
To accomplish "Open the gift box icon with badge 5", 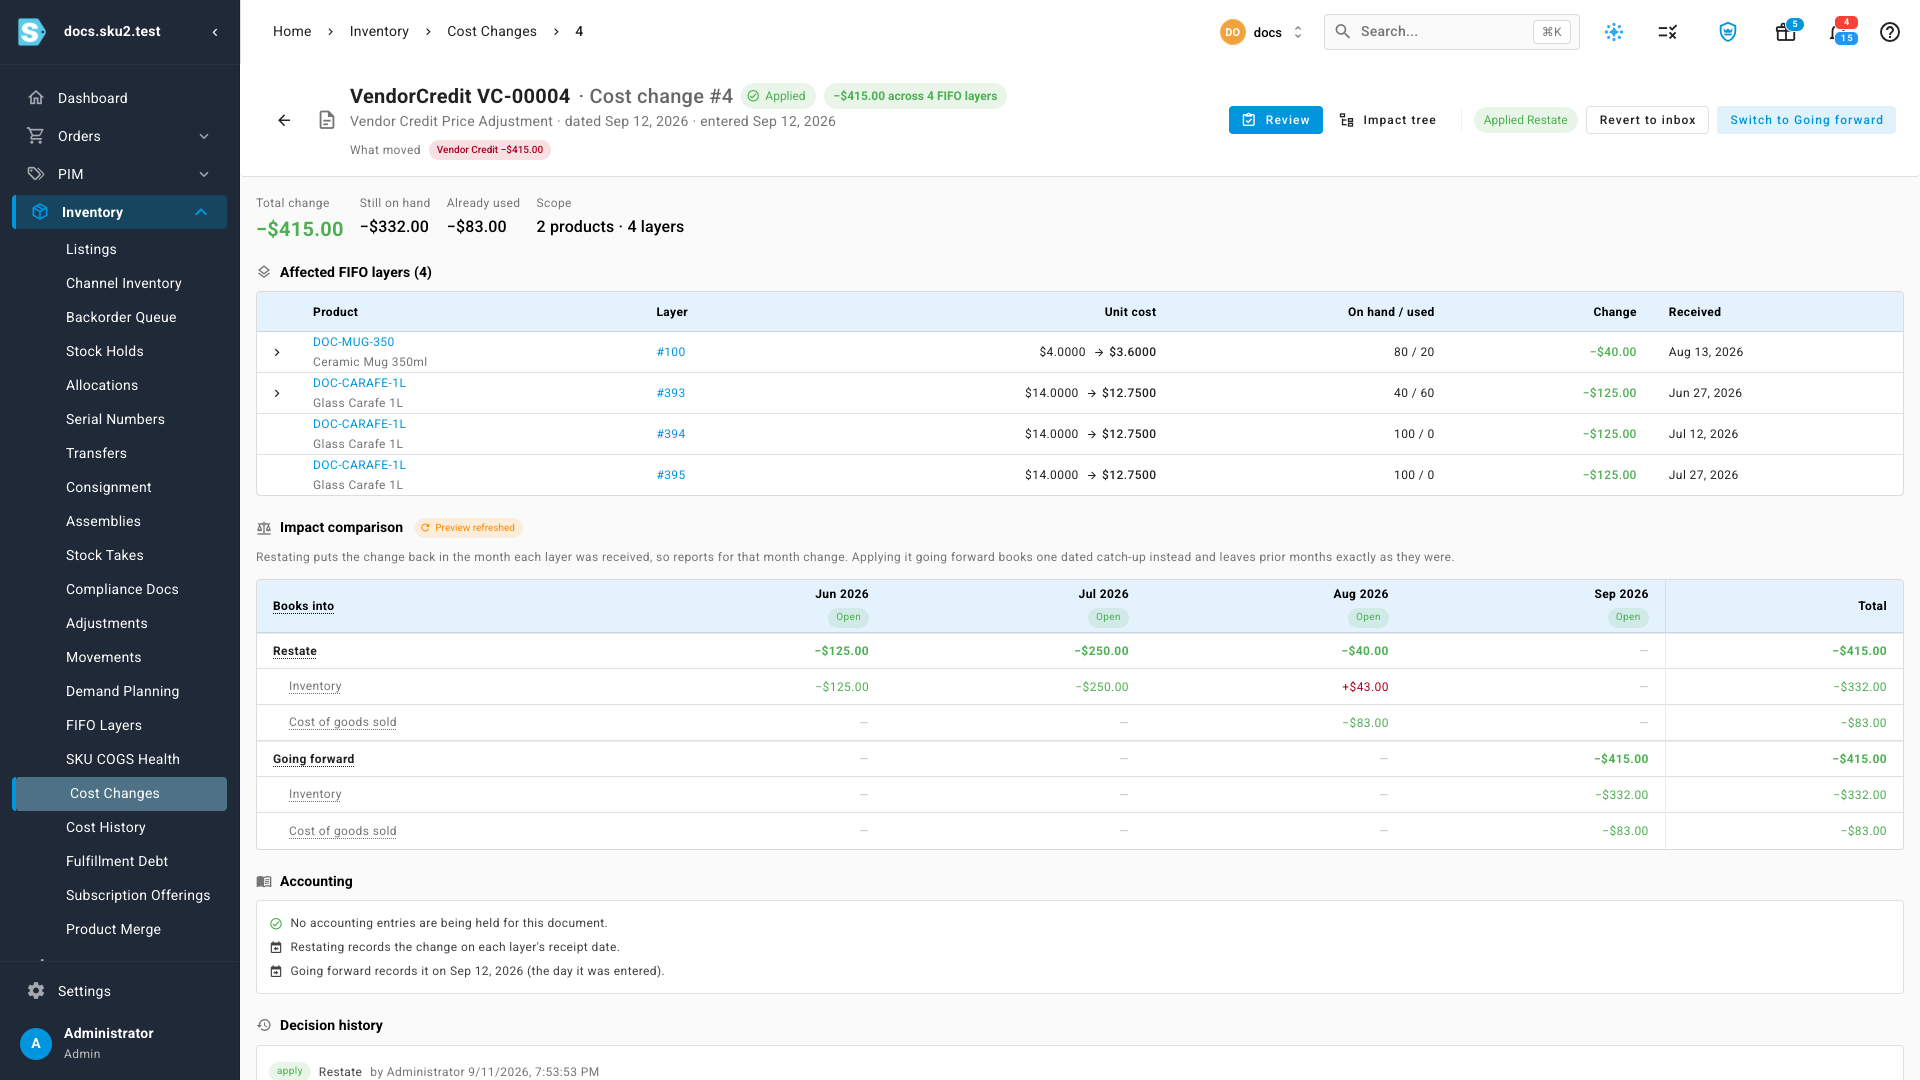I will click(x=1785, y=32).
